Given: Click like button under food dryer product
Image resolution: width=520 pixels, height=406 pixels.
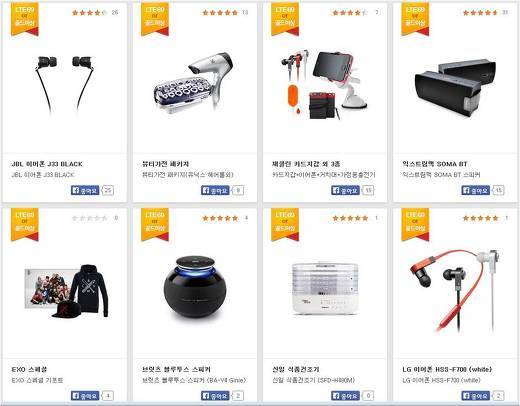Looking at the screenshot, I should 345,396.
